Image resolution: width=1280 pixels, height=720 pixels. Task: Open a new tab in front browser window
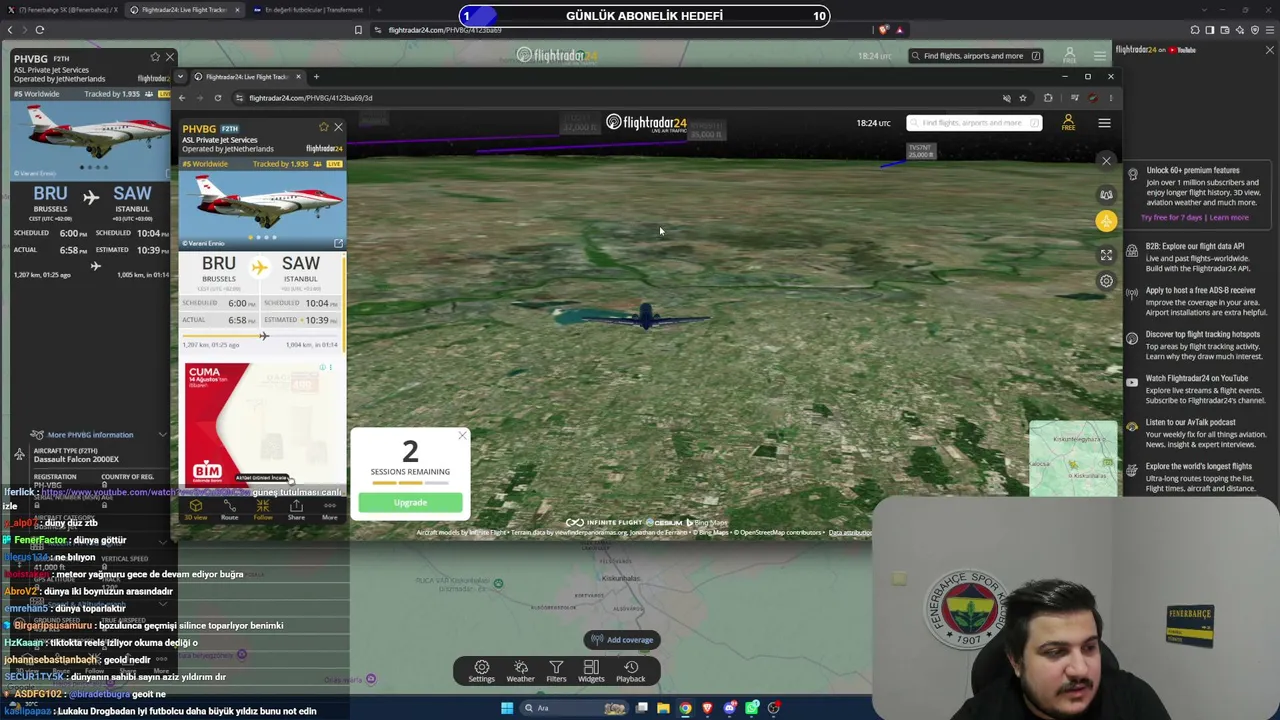(316, 77)
